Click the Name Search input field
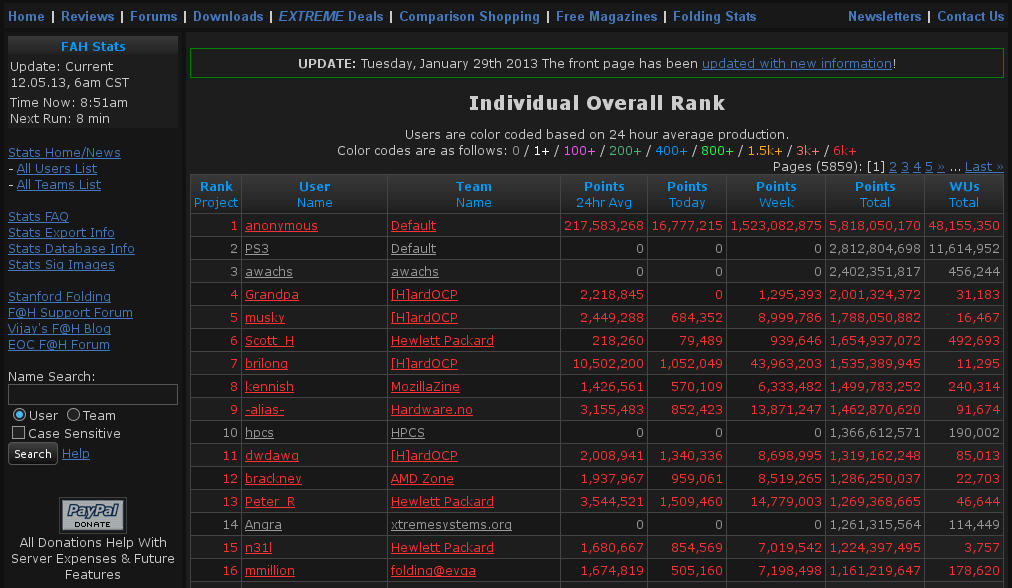Screen dimensions: 1012x588 (x=93, y=394)
